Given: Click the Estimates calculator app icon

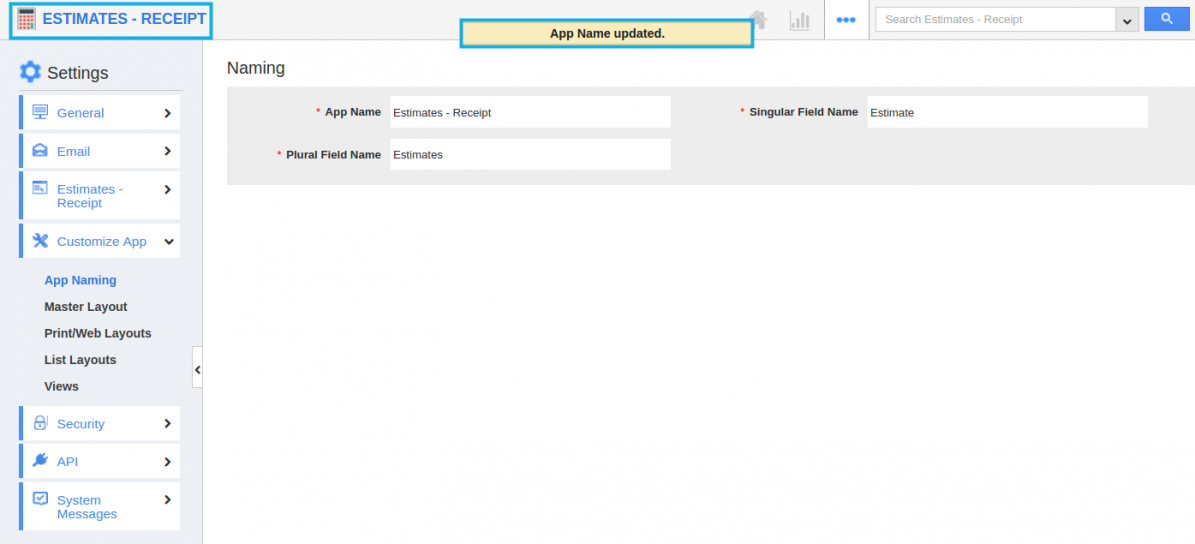Looking at the screenshot, I should coord(27,19).
